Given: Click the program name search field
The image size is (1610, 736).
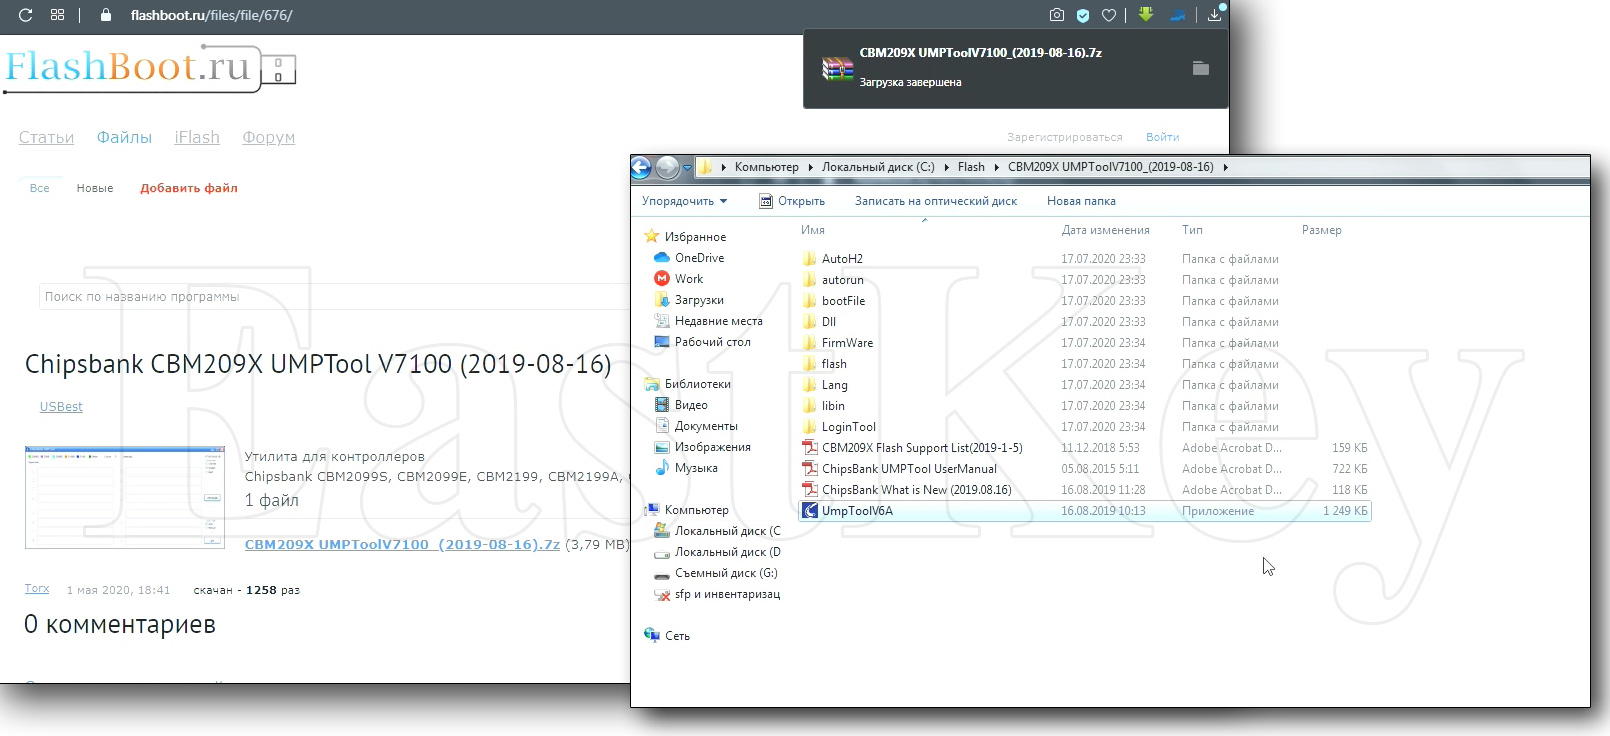Looking at the screenshot, I should [335, 297].
